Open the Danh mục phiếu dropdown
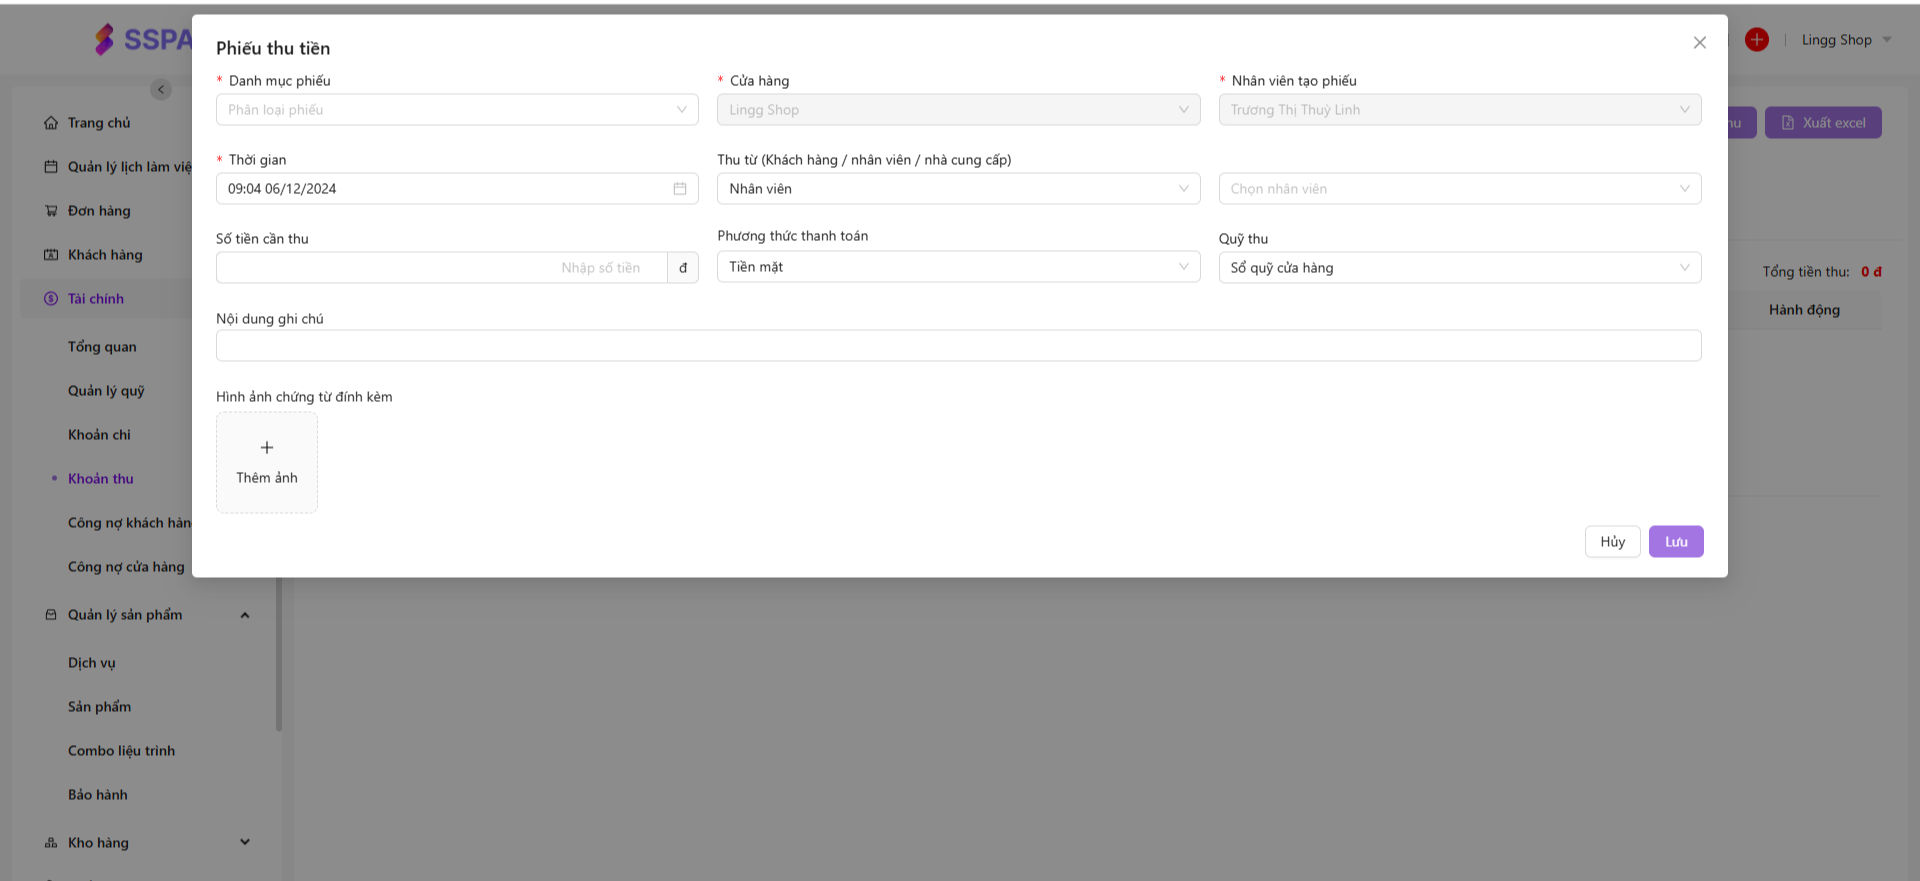Image resolution: width=1920 pixels, height=881 pixels. point(457,110)
